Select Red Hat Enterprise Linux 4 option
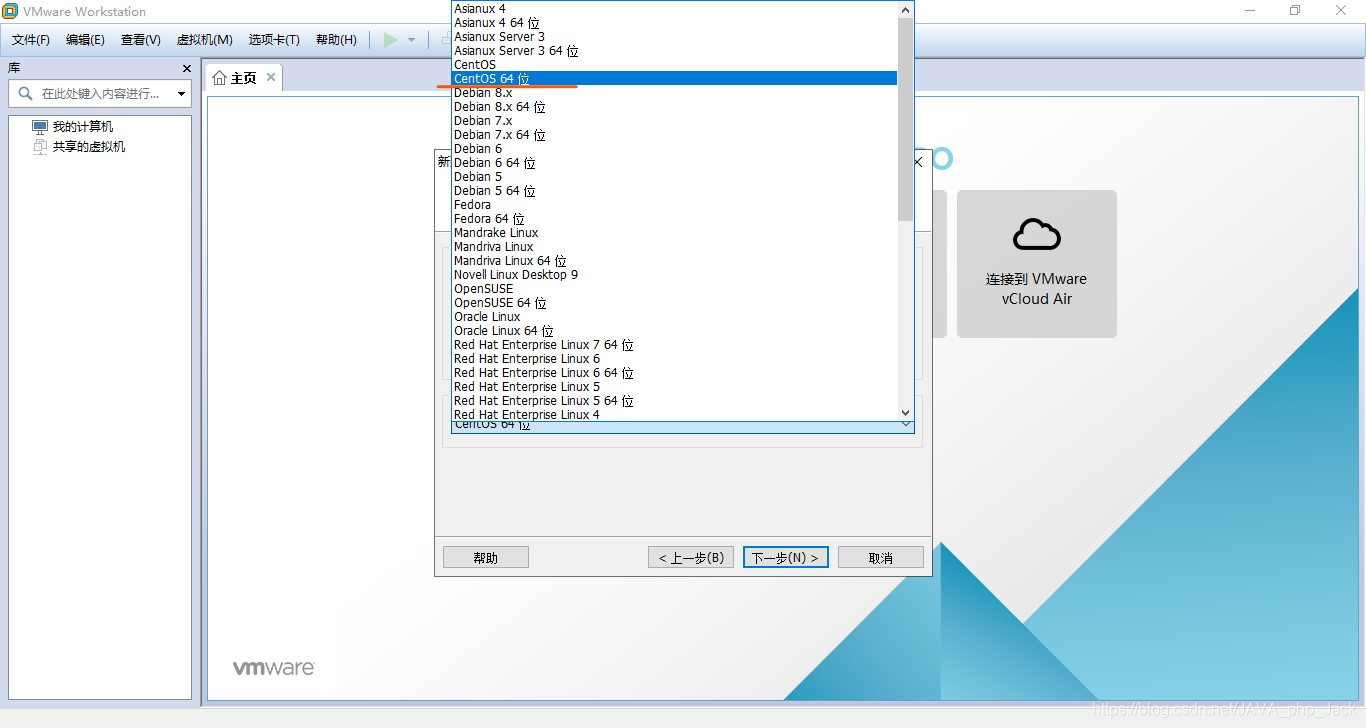The width and height of the screenshot is (1366, 728). click(x=675, y=414)
